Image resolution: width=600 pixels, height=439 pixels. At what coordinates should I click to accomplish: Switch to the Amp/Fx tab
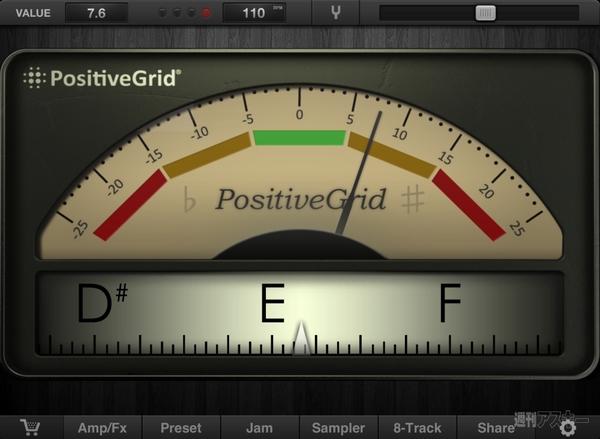tap(102, 428)
